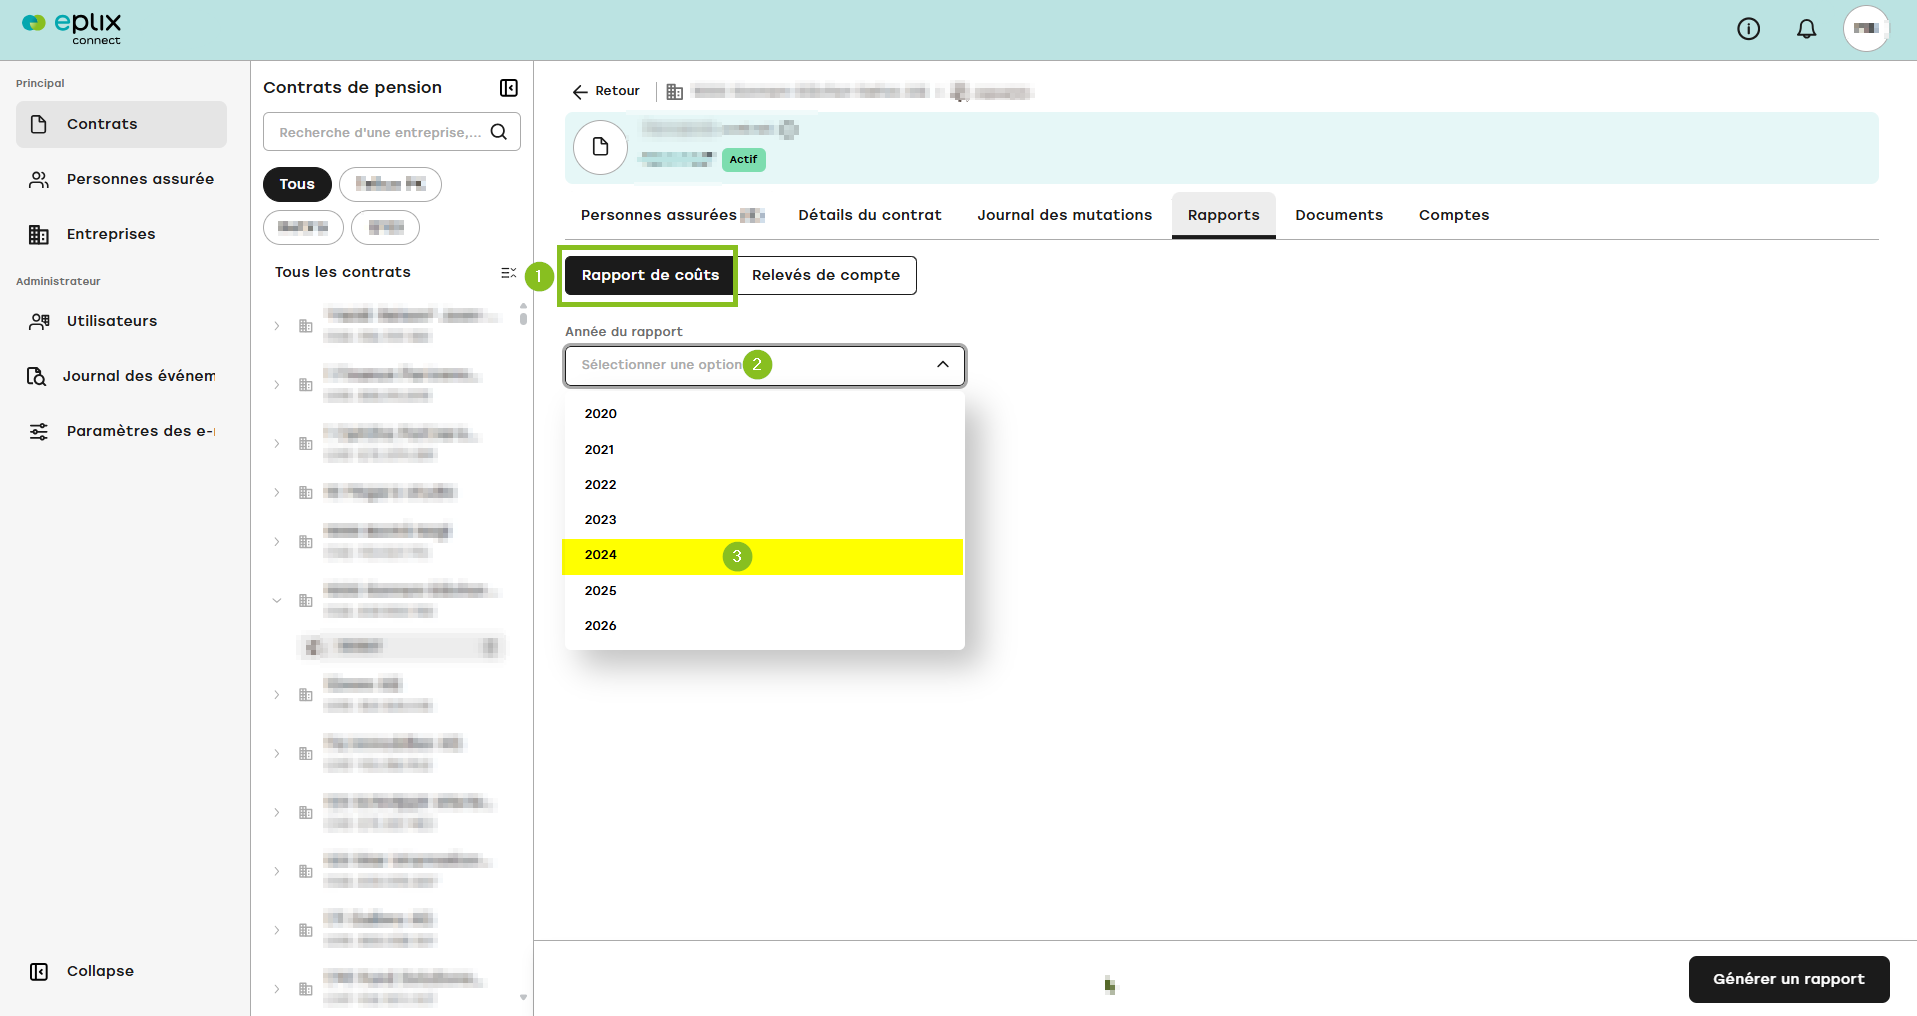1917x1016 pixels.
Task: Open the user profile avatar menu
Action: click(1866, 29)
